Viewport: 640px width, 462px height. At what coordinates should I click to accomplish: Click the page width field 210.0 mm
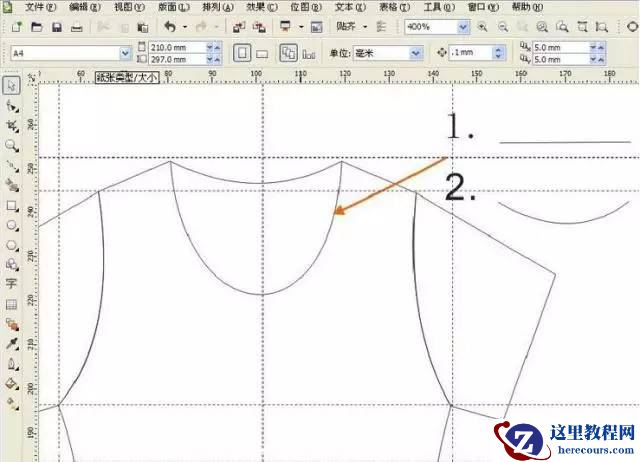tap(177, 47)
